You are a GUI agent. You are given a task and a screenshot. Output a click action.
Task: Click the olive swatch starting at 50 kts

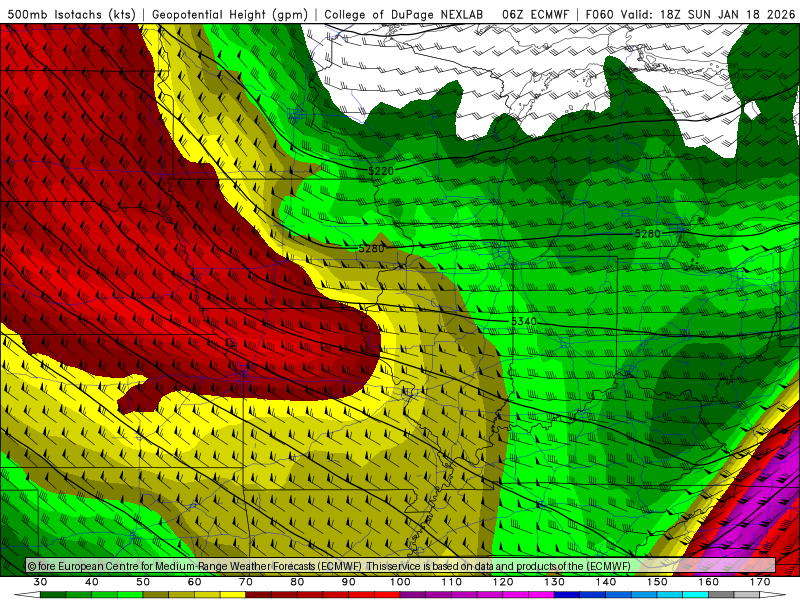click(x=156, y=595)
